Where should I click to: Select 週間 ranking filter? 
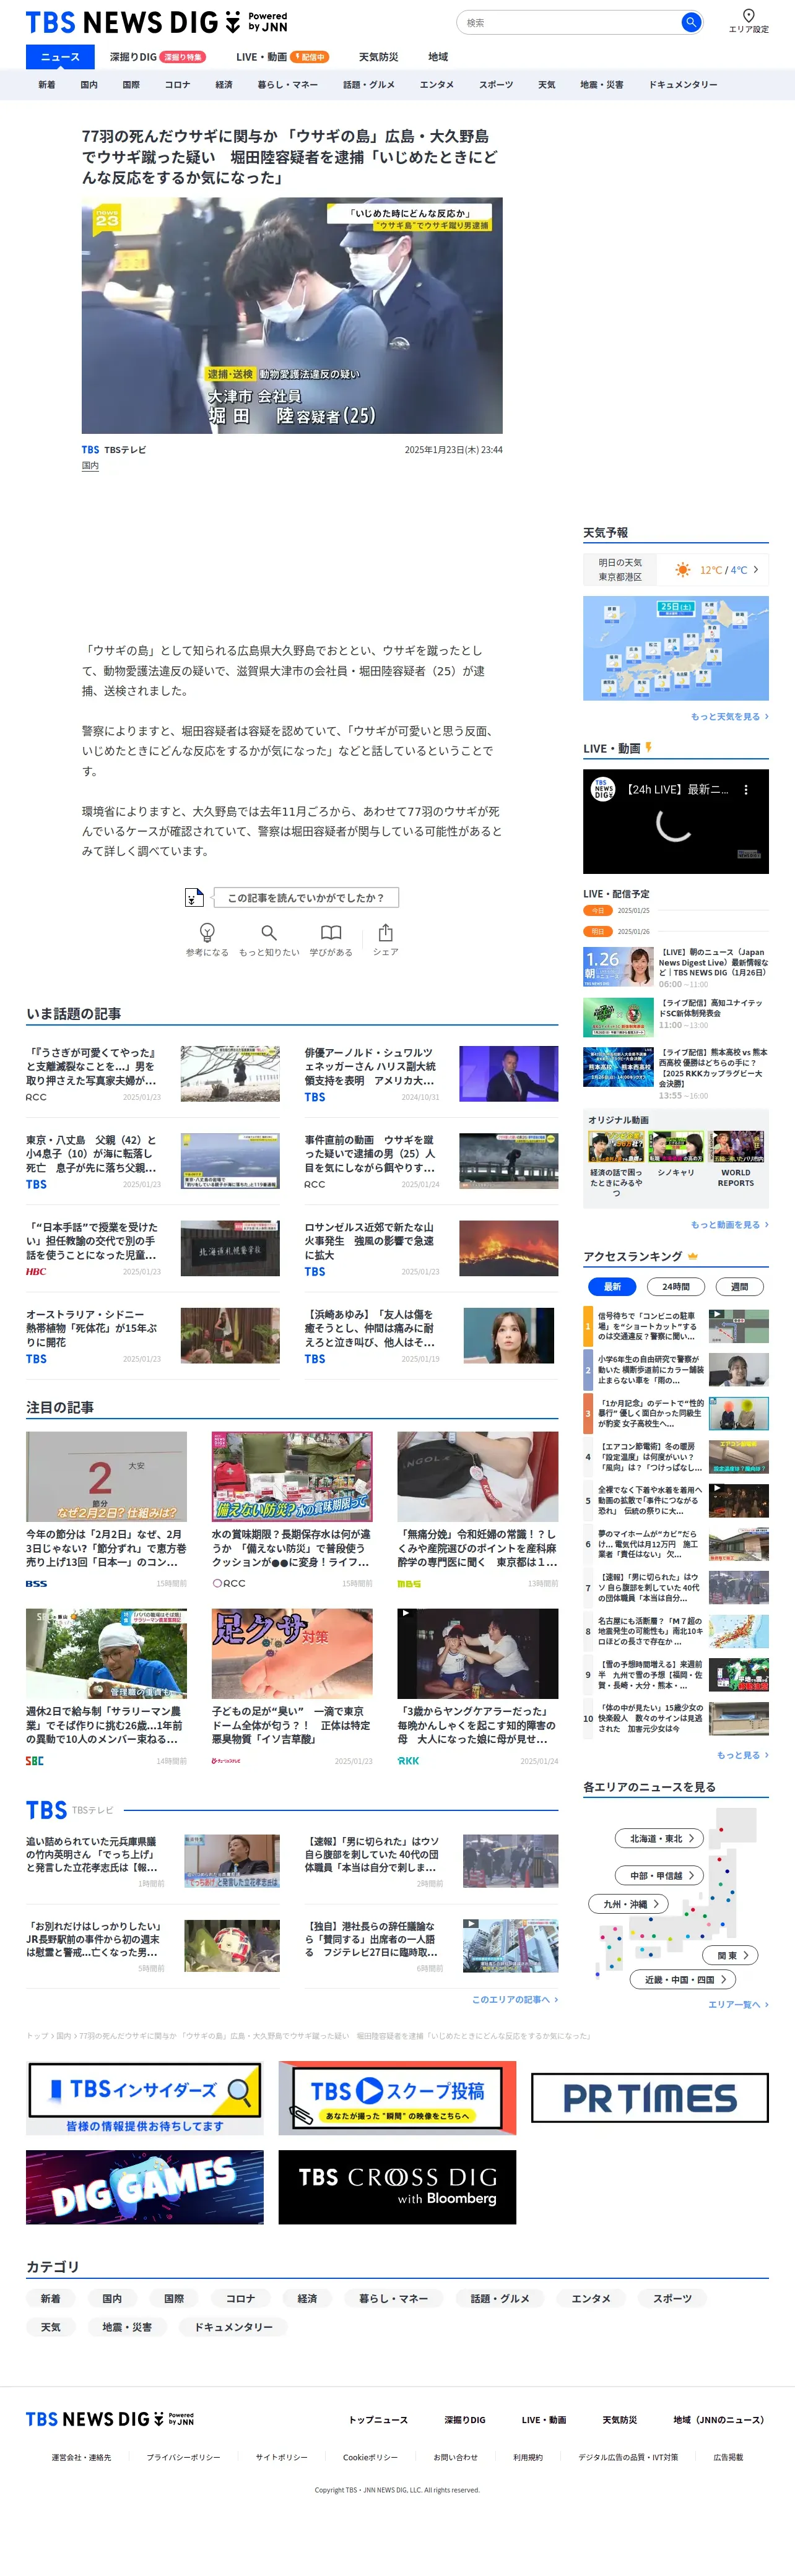[740, 1286]
